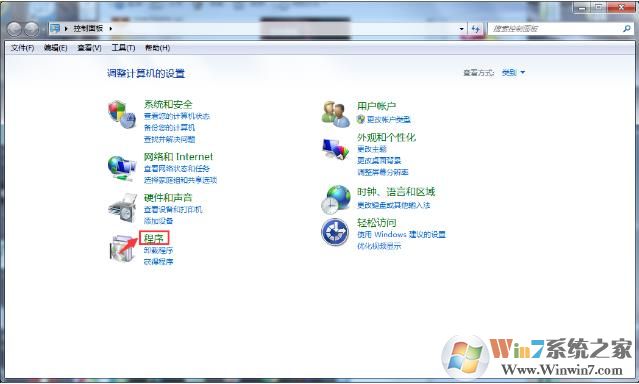Click the search magnifier icon

pos(627,29)
